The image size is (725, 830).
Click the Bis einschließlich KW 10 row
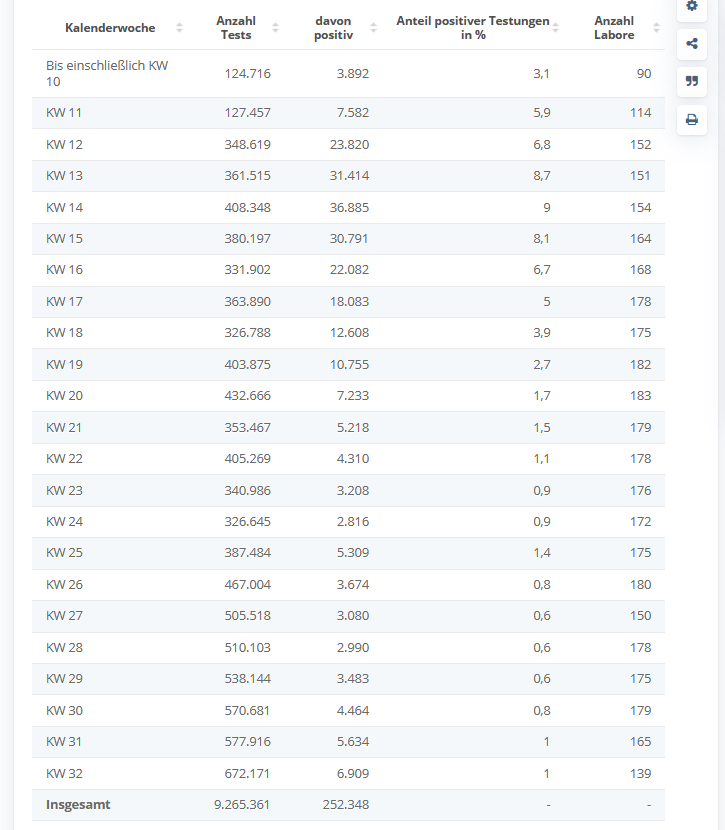tap(107, 74)
